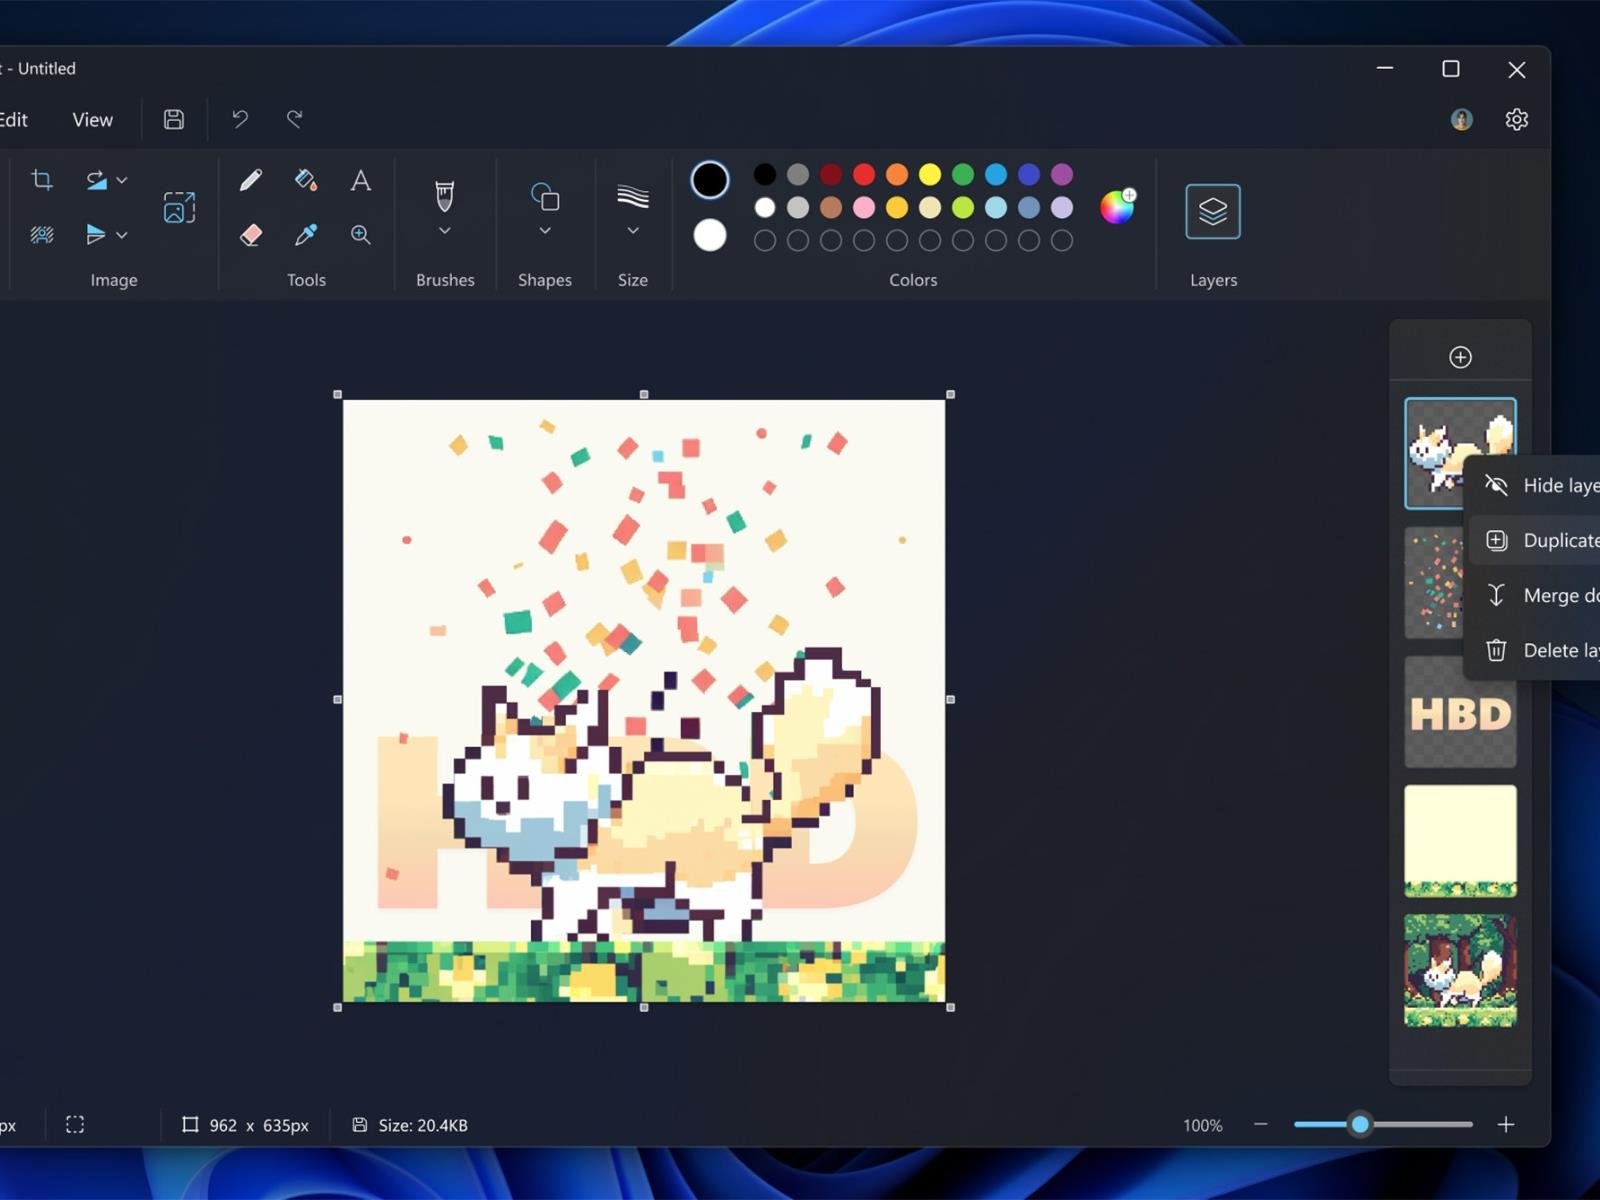The image size is (1600, 1200).
Task: Open the Edit menu
Action: 13,119
